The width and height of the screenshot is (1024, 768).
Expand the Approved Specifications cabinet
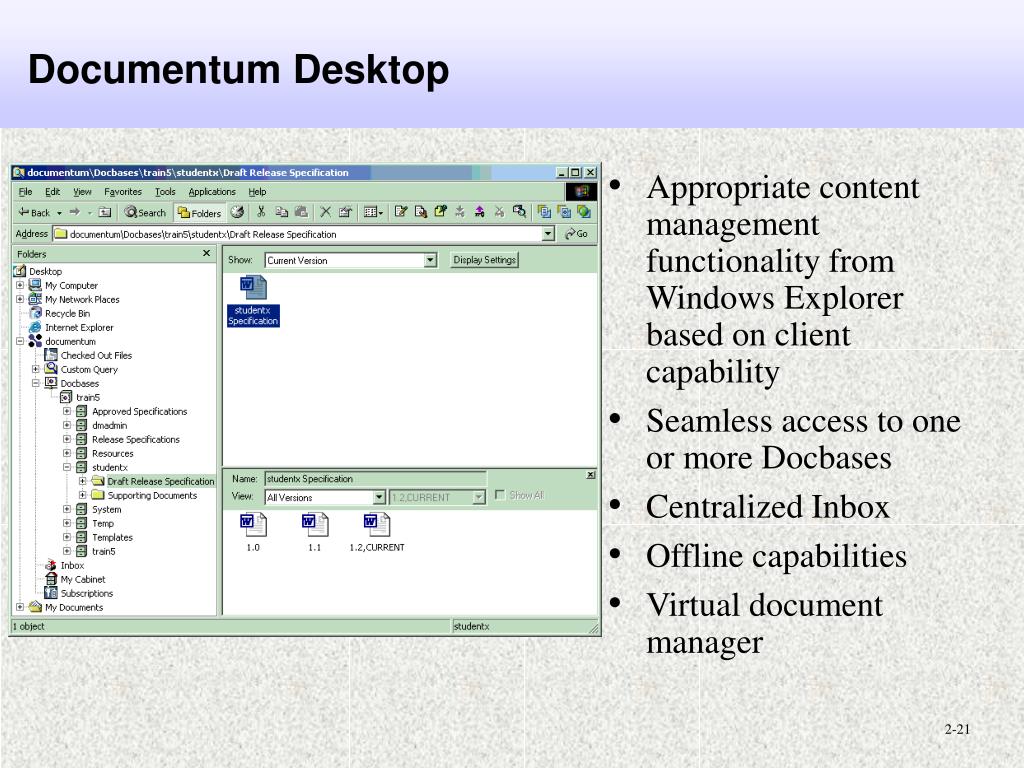pyautogui.click(x=67, y=411)
